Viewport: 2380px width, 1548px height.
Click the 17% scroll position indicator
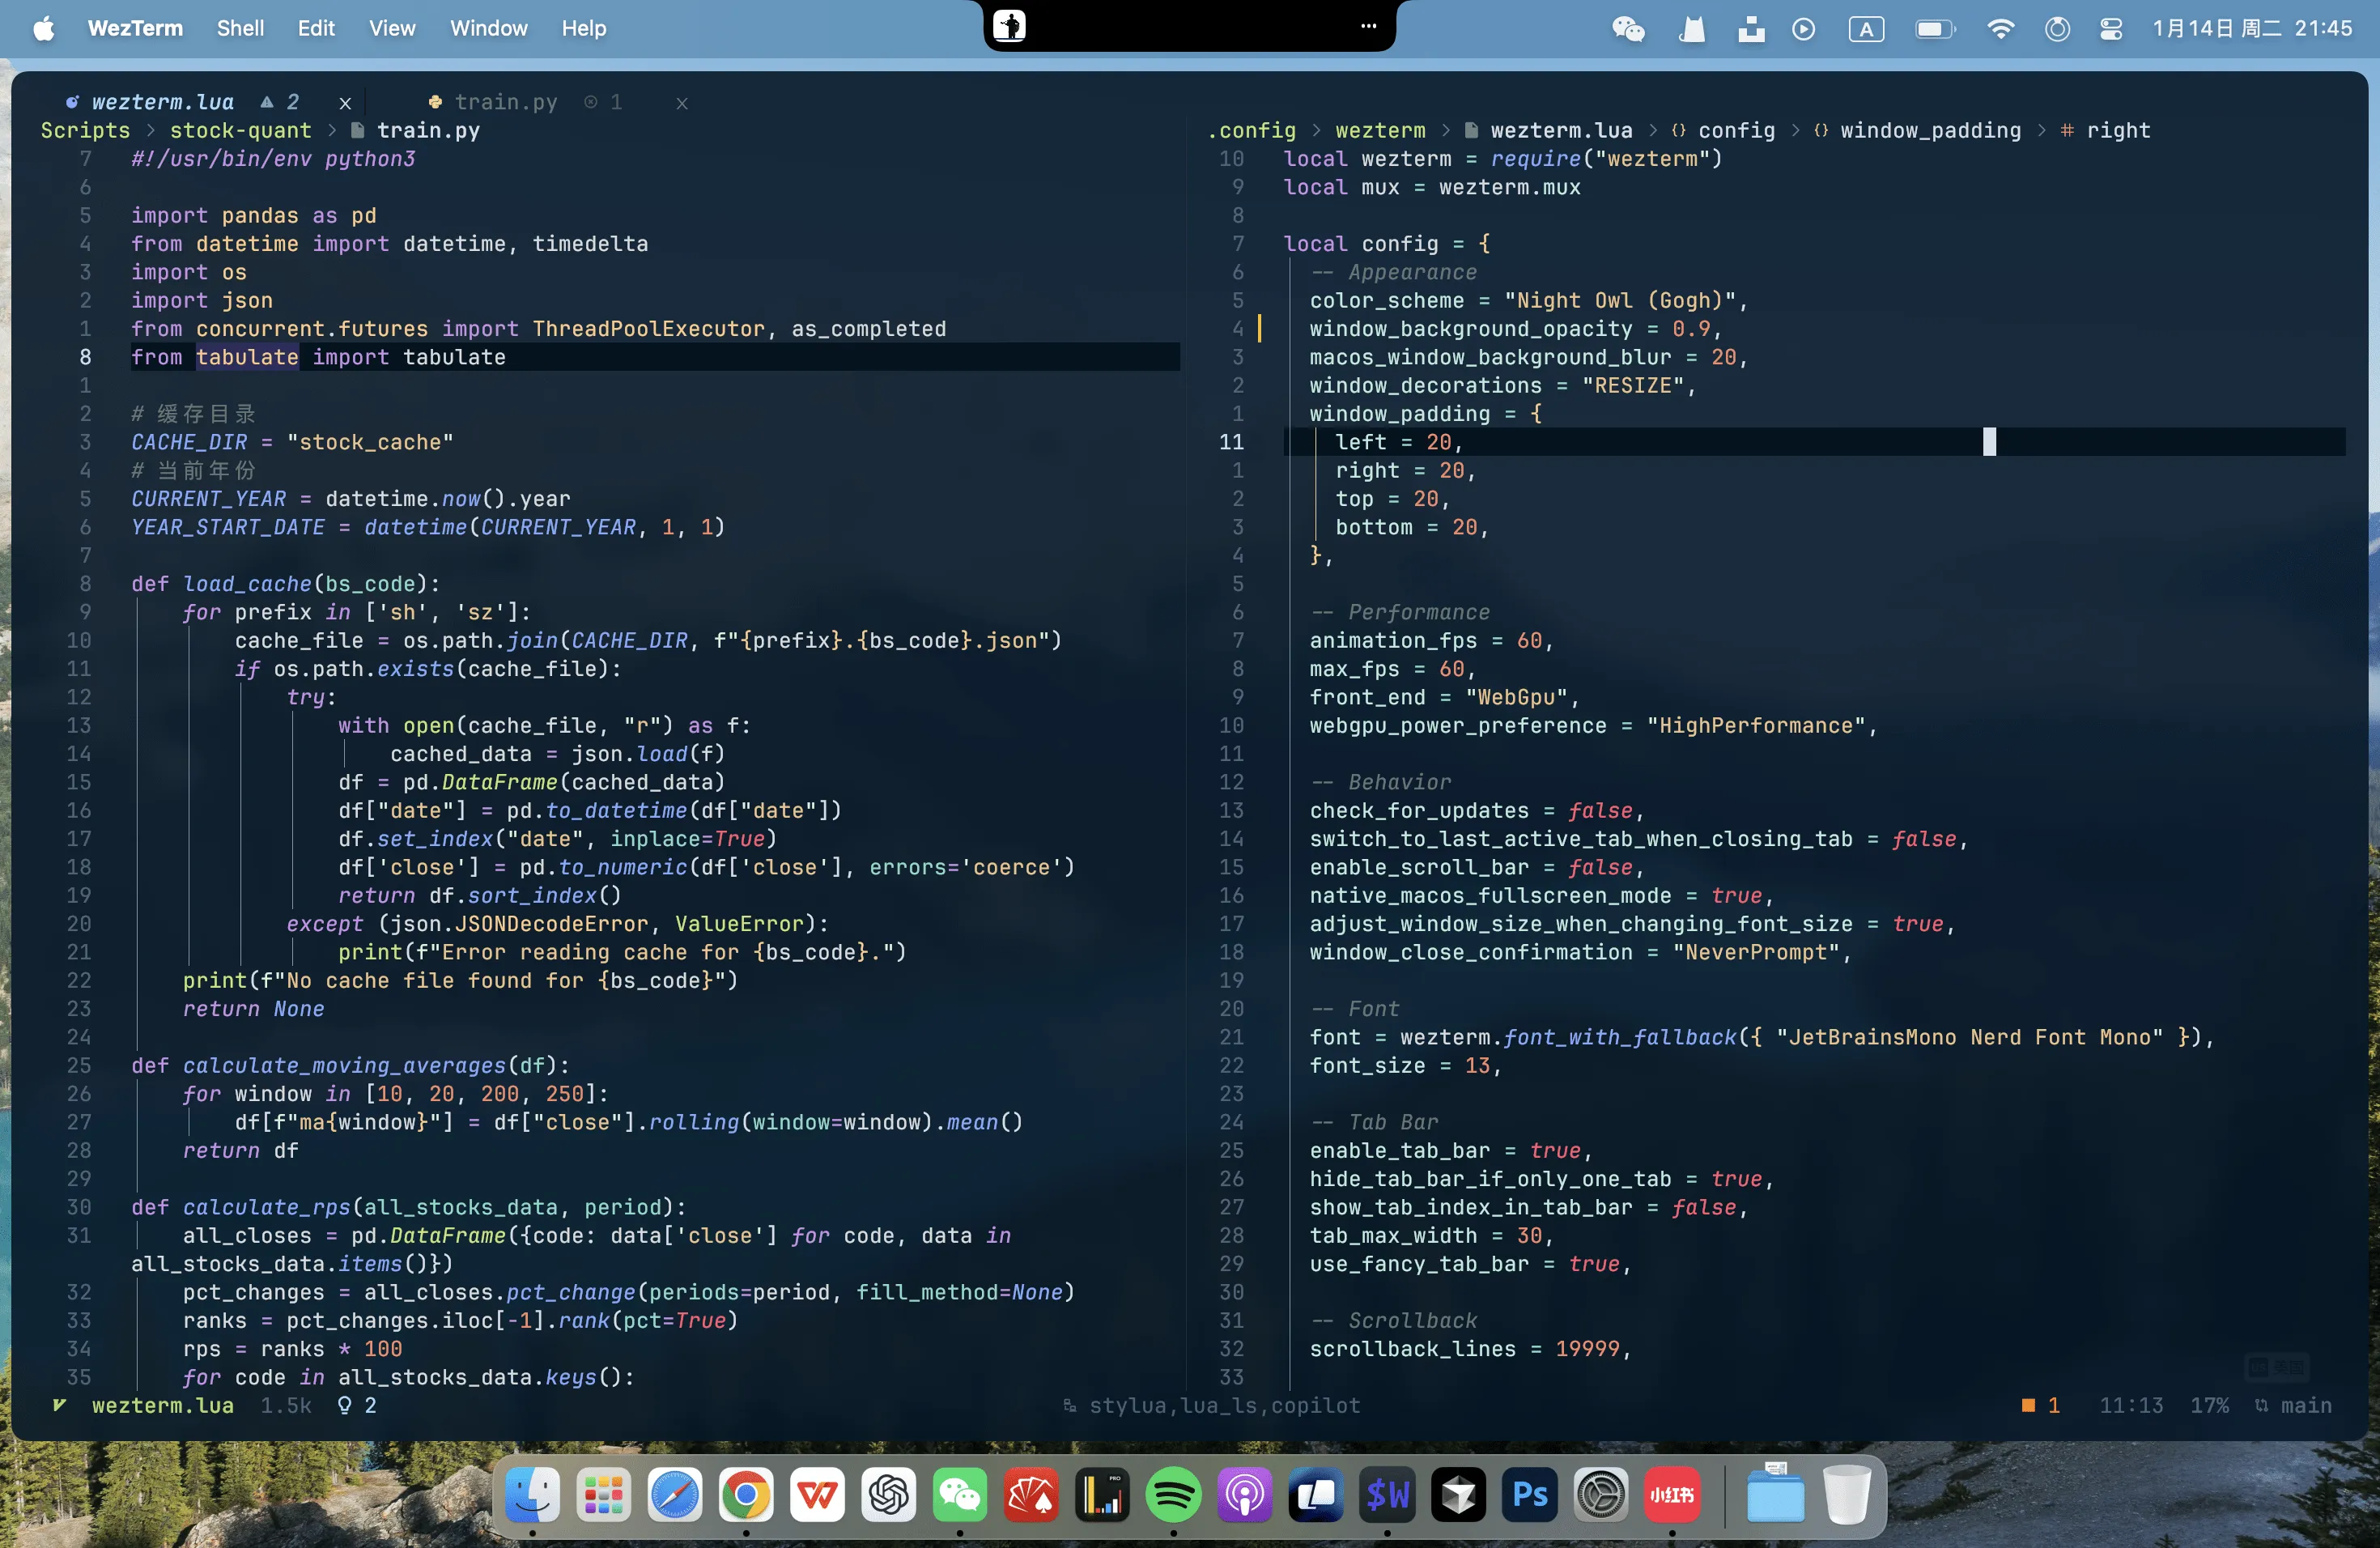[x=2210, y=1406]
